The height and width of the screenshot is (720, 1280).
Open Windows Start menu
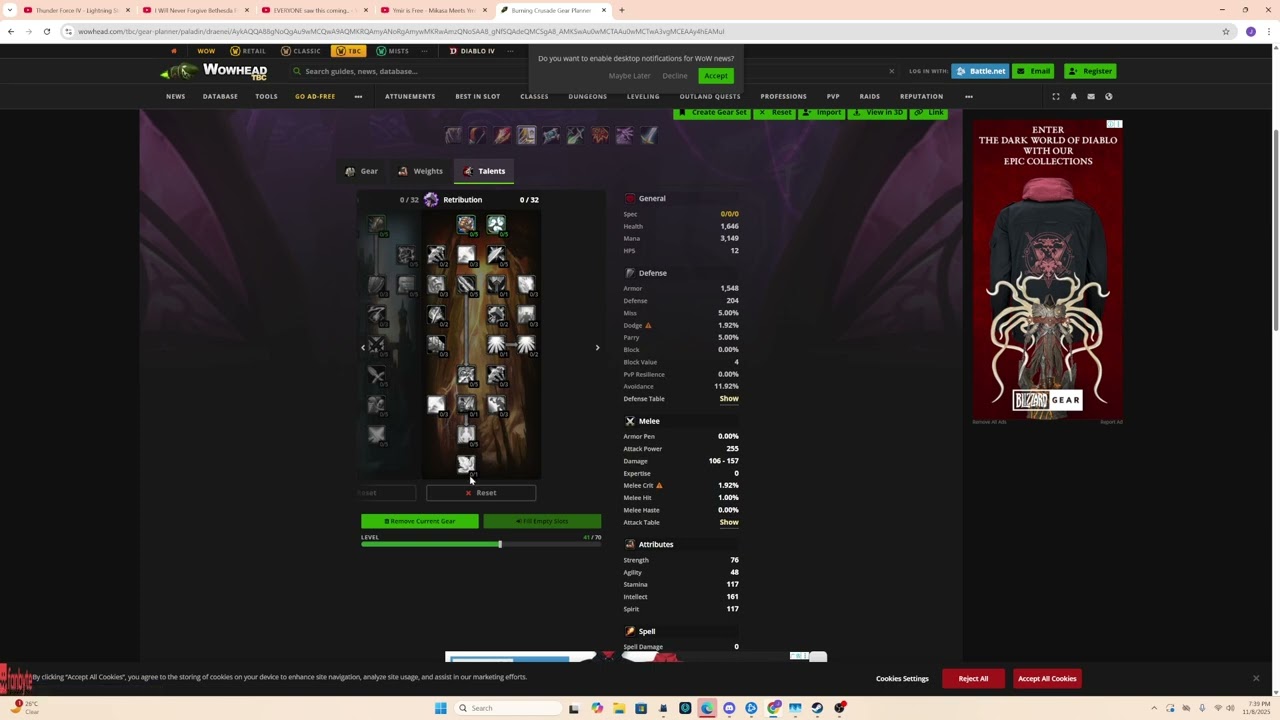point(440,708)
